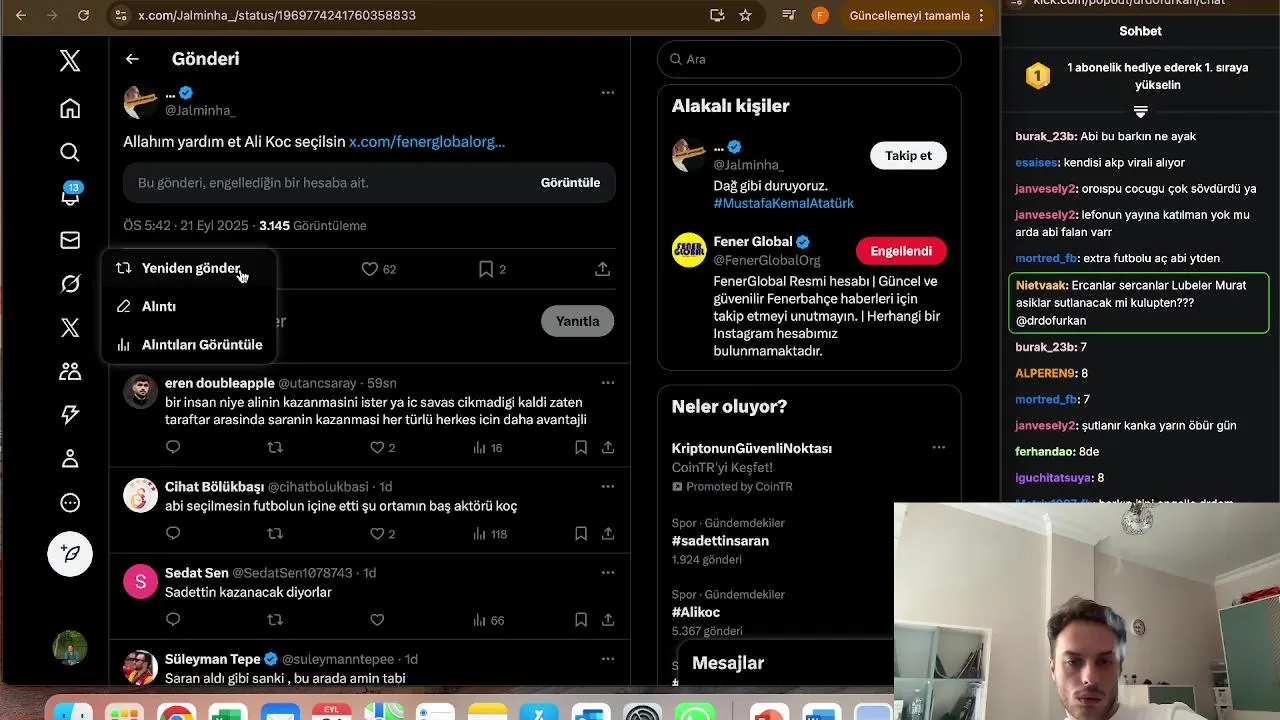1280x720 pixels.
Task: Open Communities icon in sidebar
Action: [70, 371]
